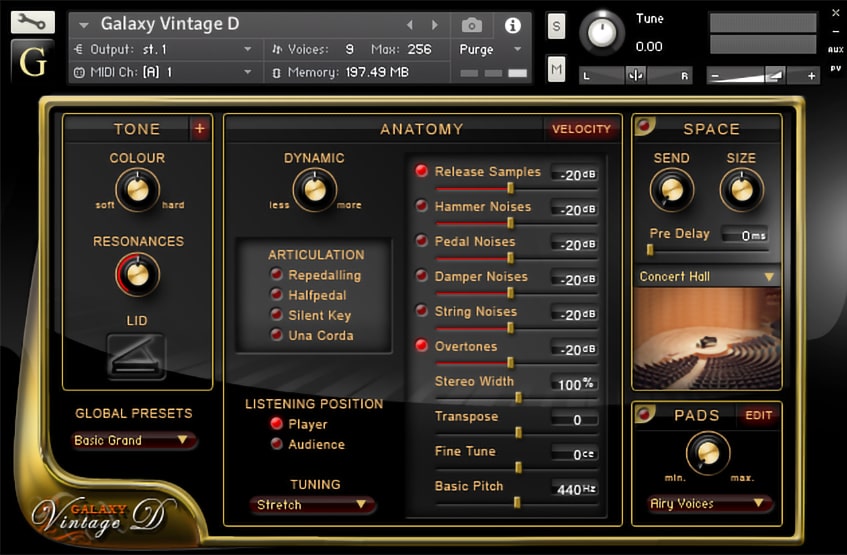Toggle the PADS power LED
This screenshot has width=847, height=555.
pos(643,413)
